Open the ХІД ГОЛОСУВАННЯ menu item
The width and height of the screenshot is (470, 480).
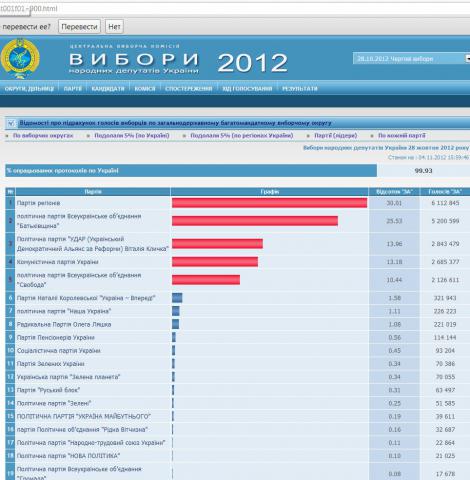pos(247,89)
